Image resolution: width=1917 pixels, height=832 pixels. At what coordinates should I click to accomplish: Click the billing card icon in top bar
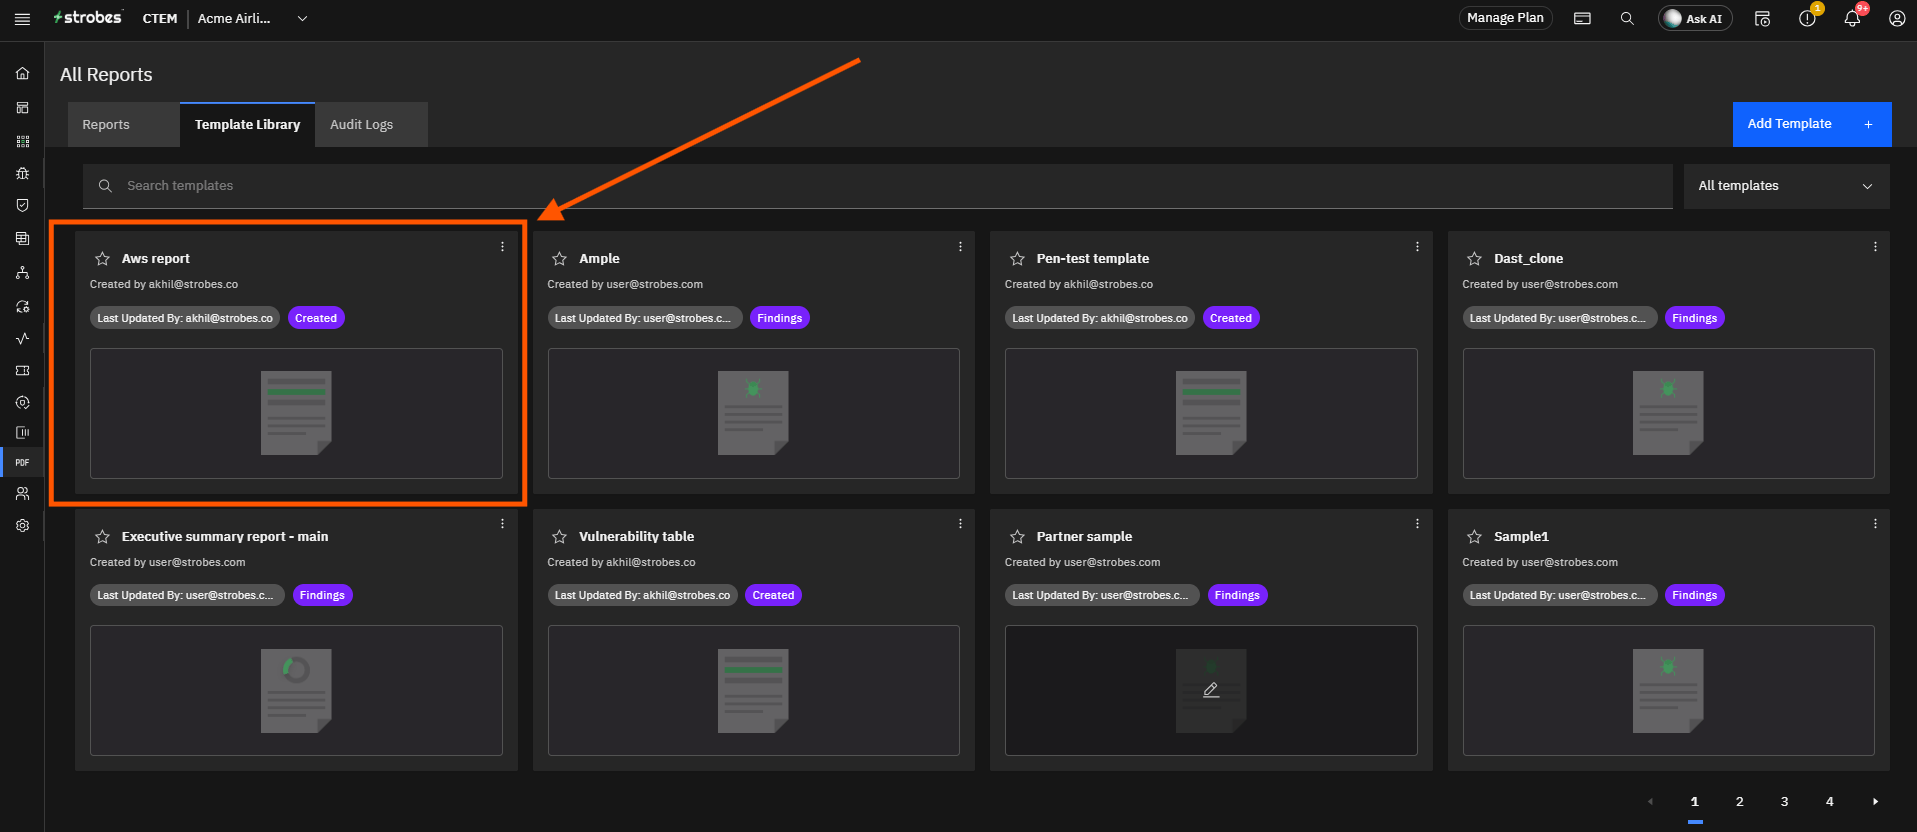pos(1582,18)
